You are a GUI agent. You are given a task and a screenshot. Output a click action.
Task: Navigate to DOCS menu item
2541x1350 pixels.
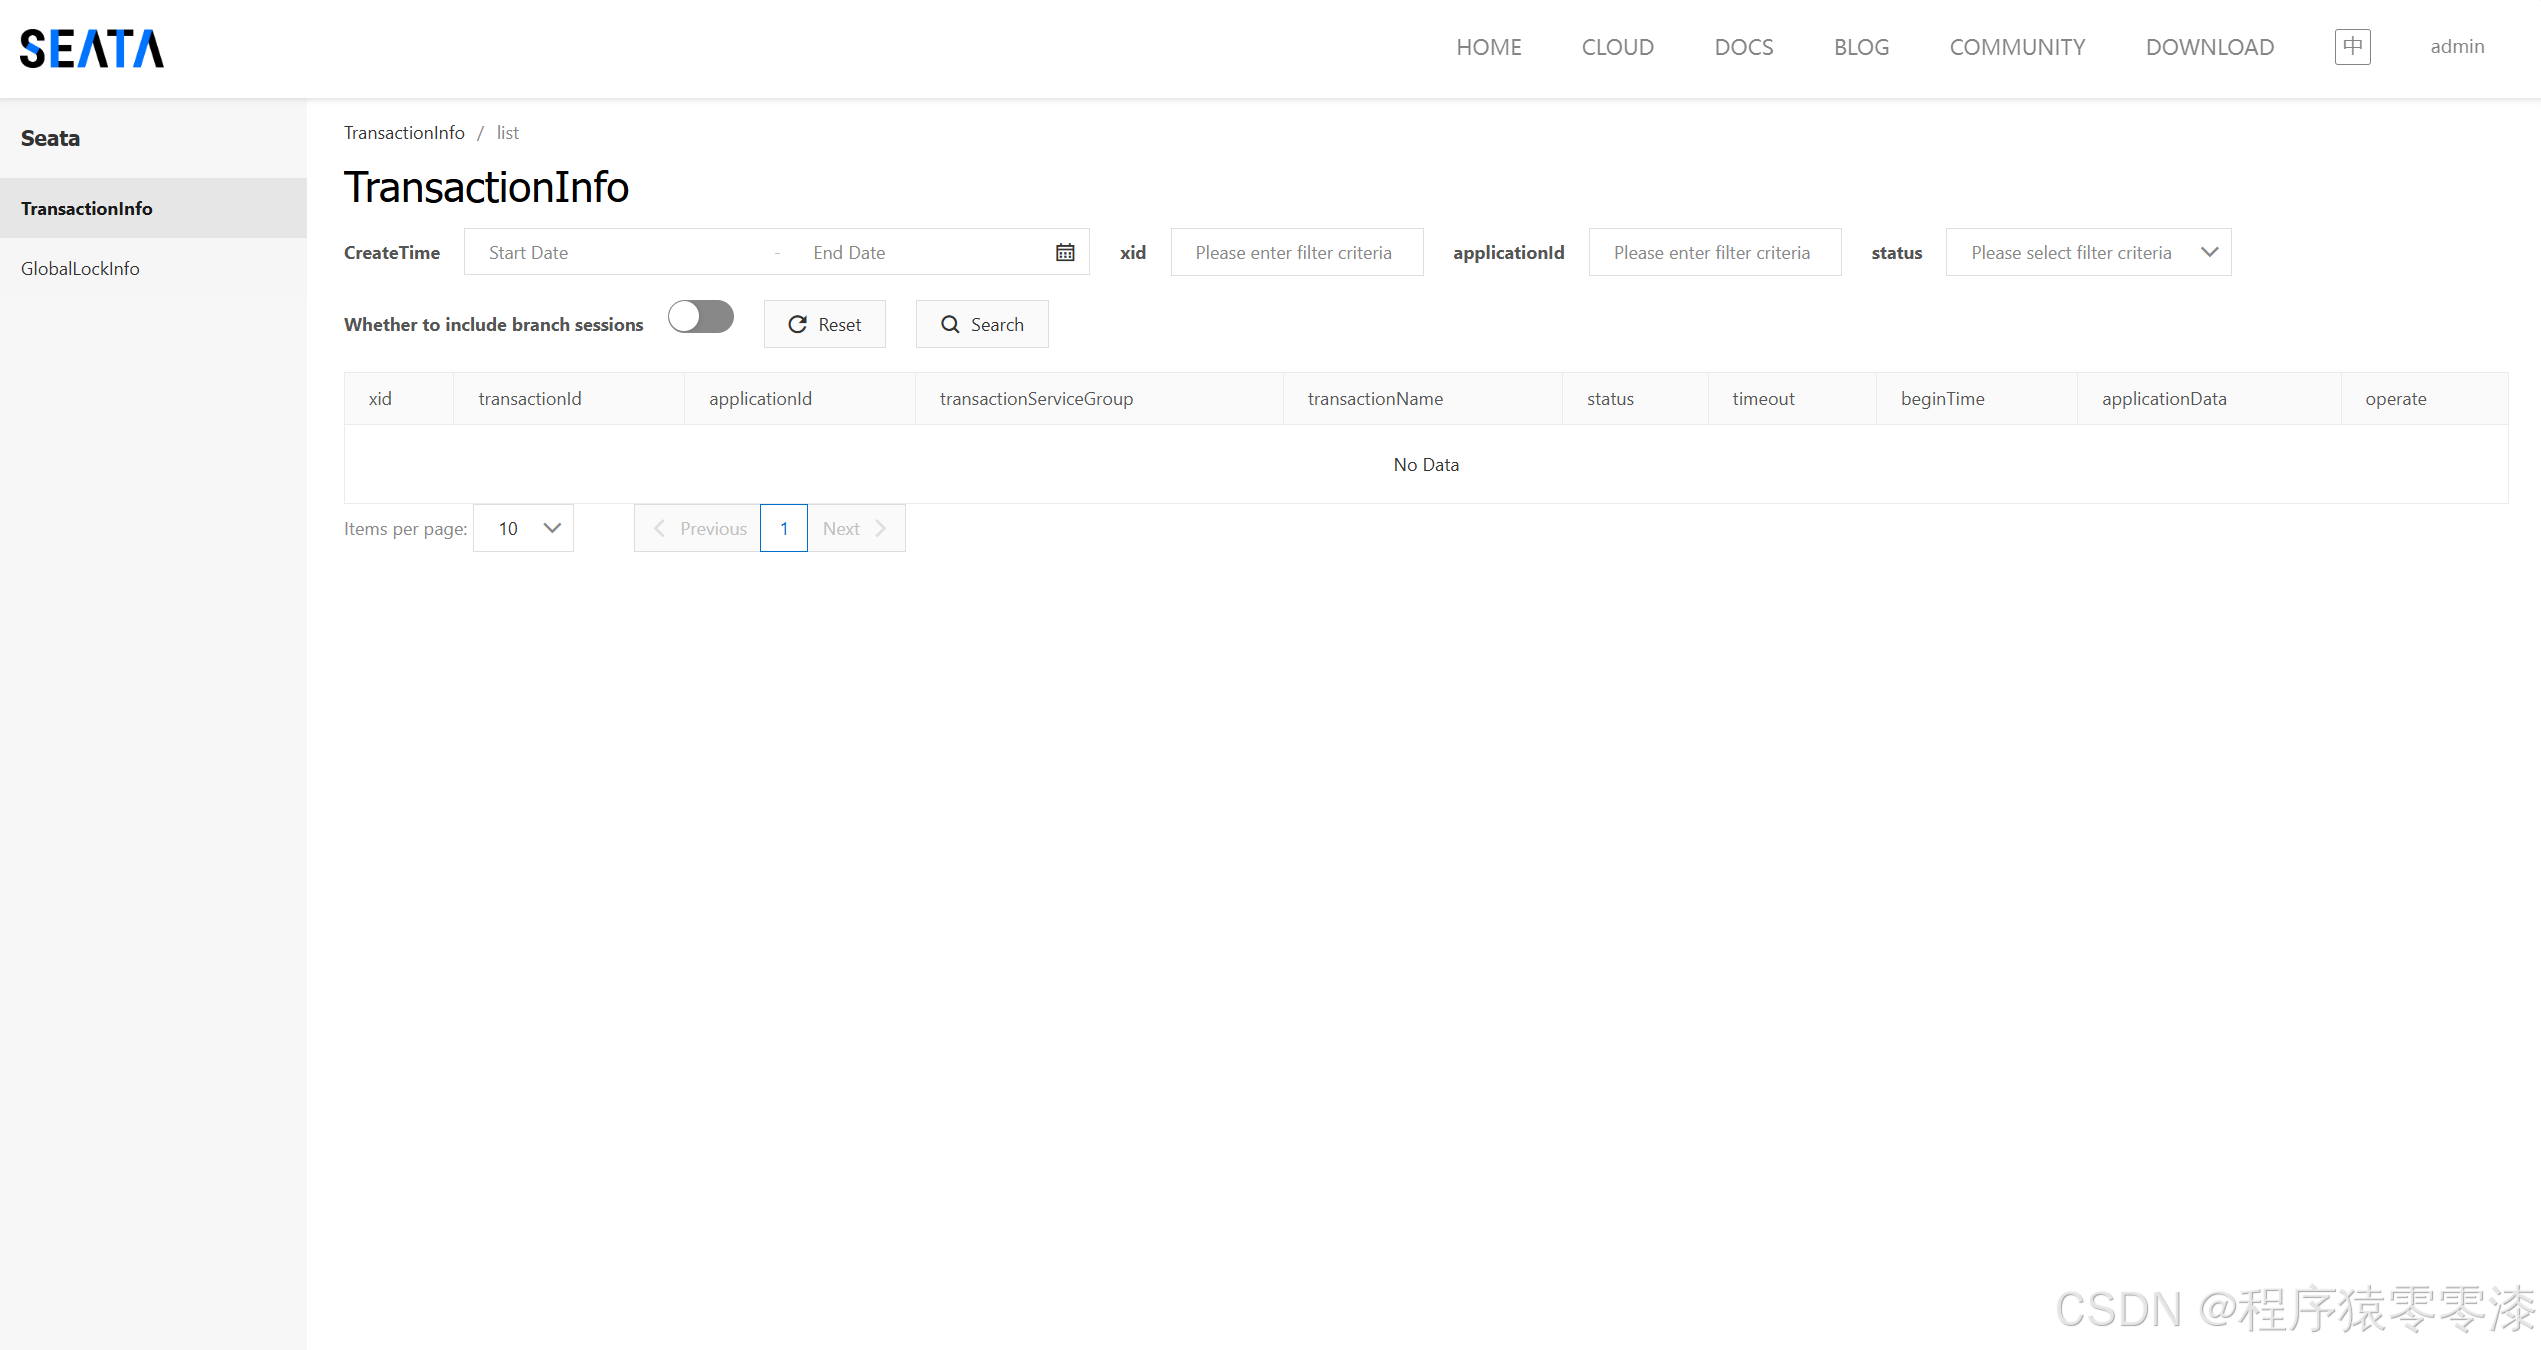coord(1744,47)
